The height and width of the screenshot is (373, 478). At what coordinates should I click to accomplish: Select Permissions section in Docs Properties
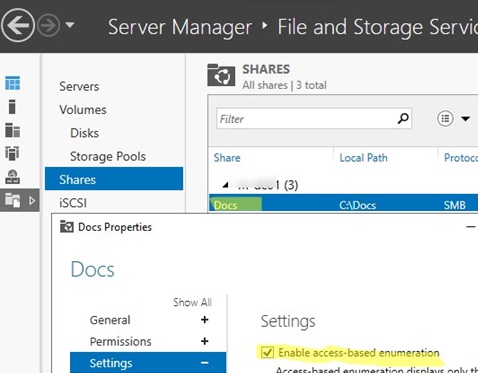tap(121, 342)
